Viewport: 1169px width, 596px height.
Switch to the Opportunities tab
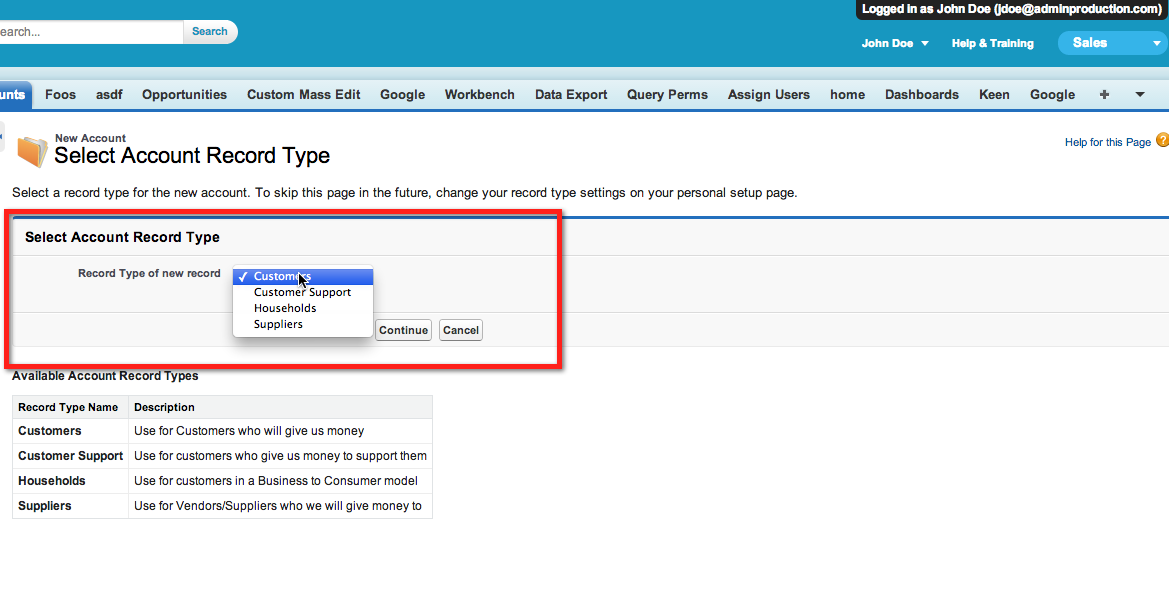(184, 94)
